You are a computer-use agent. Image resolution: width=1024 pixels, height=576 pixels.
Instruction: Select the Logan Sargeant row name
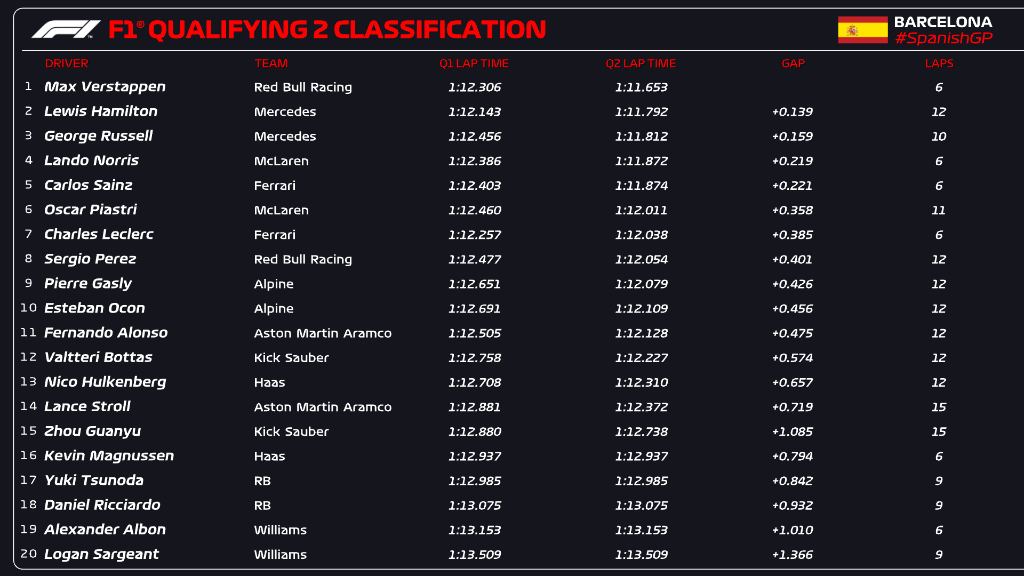102,554
